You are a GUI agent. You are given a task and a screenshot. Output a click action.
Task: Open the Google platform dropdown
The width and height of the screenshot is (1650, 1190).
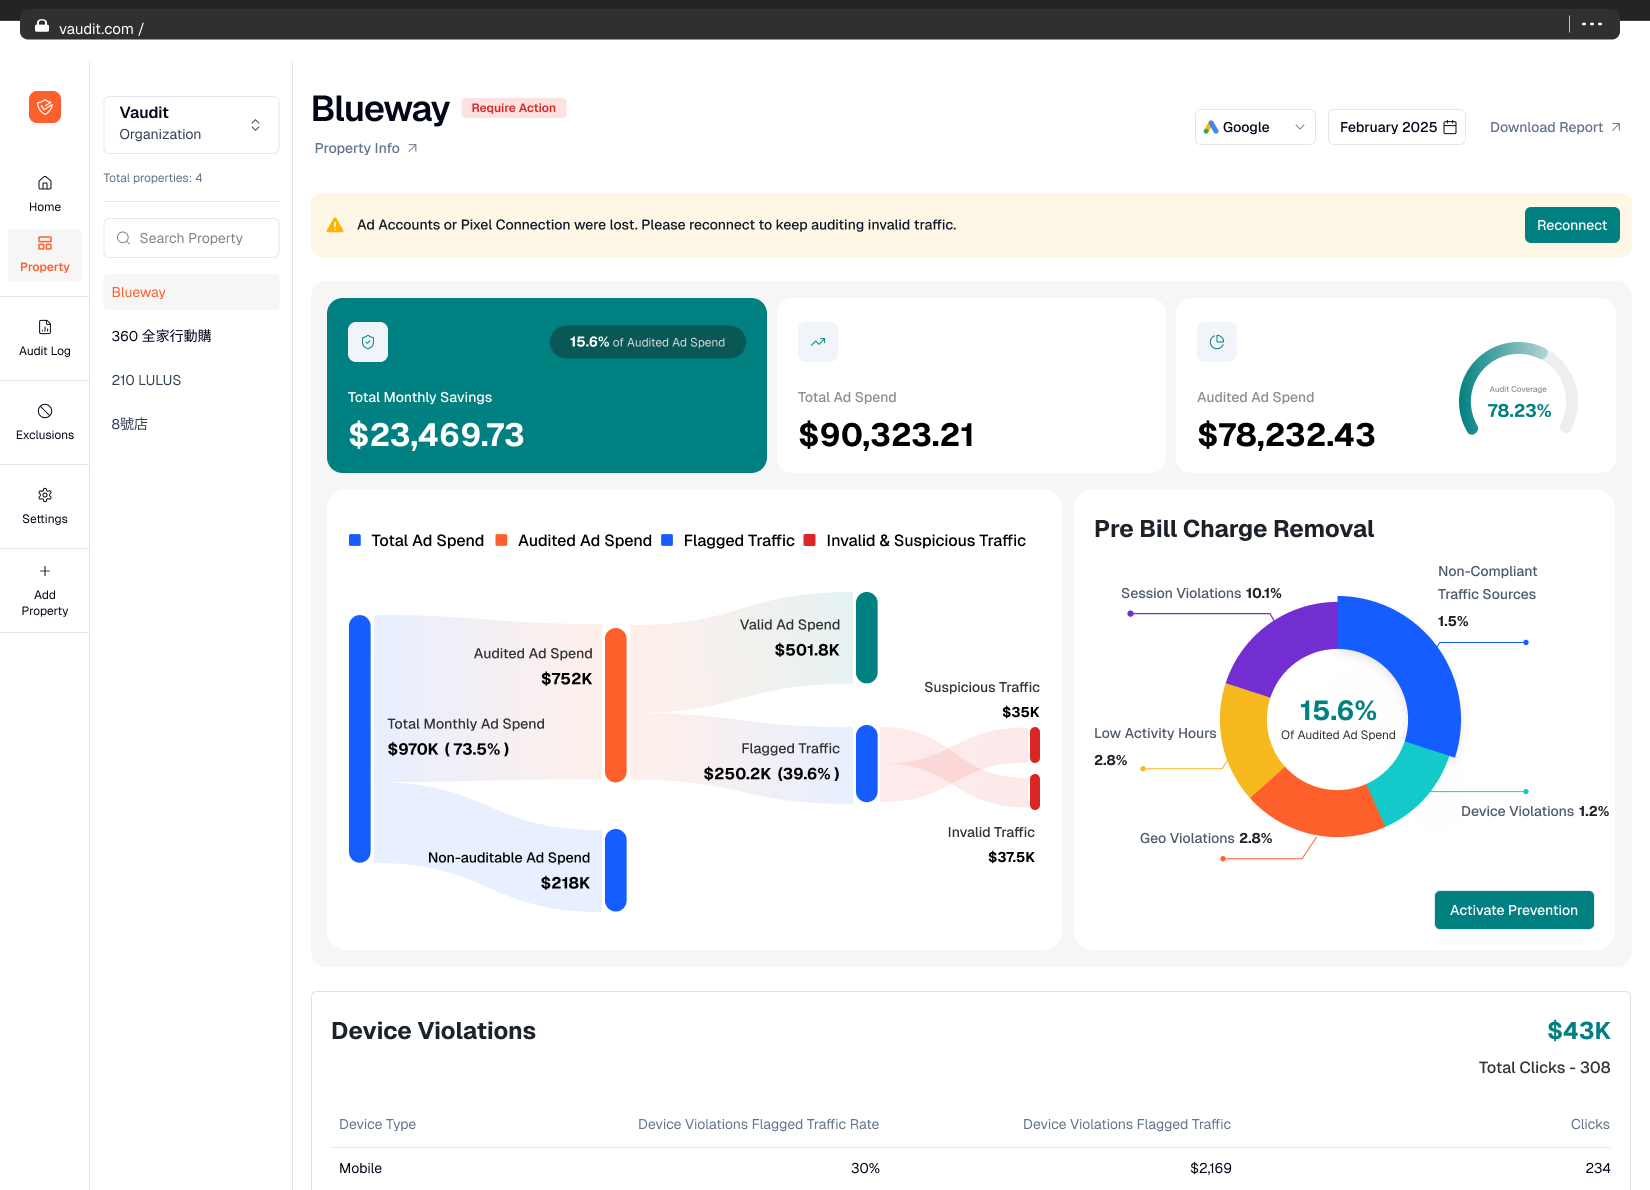(x=1255, y=127)
